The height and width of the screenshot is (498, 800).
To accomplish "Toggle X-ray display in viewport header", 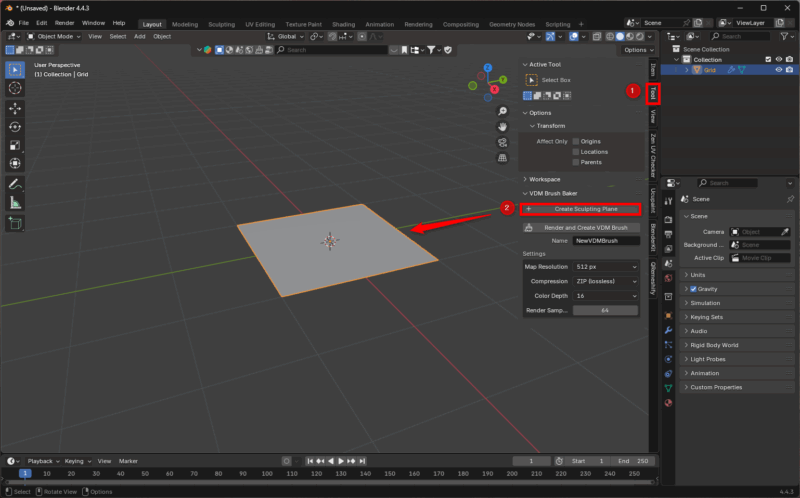I will point(596,36).
